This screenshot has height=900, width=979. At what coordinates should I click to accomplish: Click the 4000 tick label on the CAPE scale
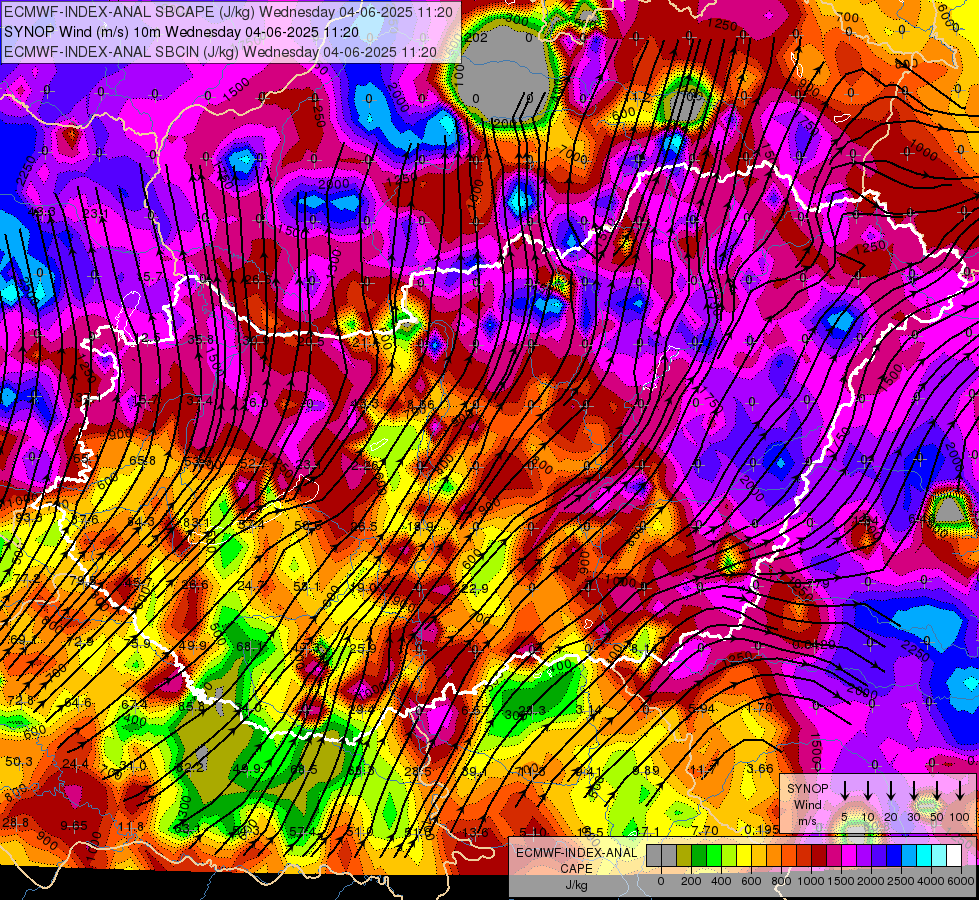coord(931,881)
